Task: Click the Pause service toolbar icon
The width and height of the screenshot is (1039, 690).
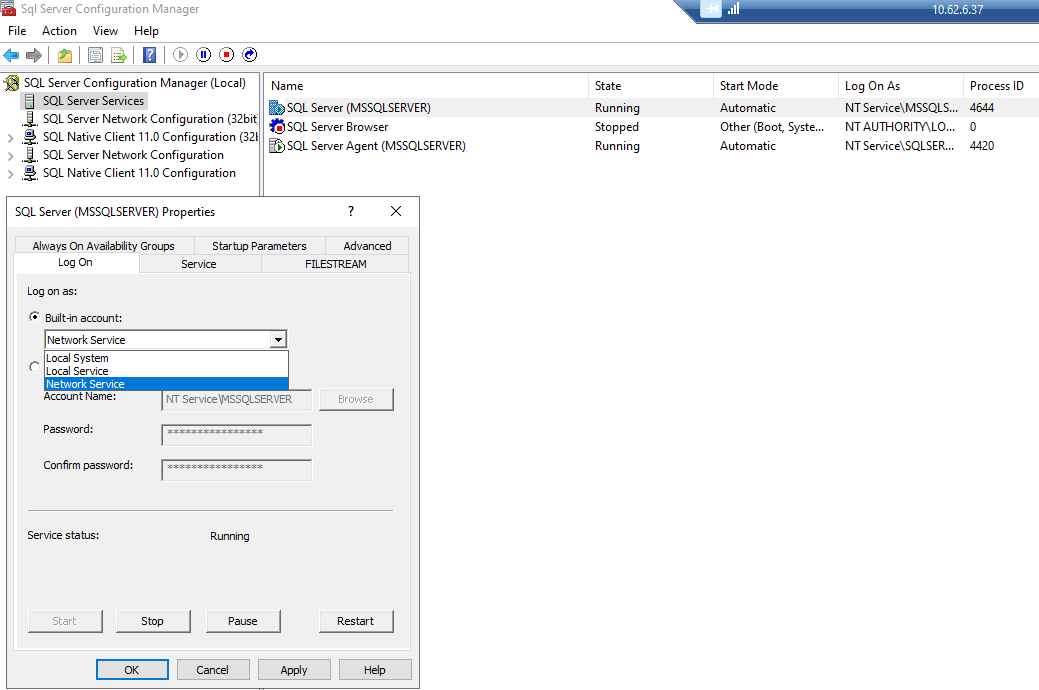Action: coord(203,55)
